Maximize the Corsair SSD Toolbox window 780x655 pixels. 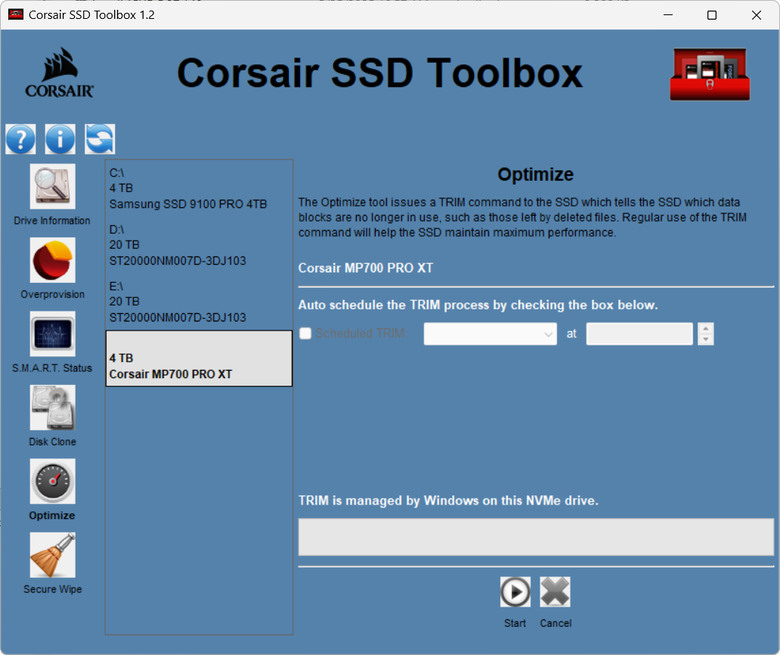pos(712,15)
